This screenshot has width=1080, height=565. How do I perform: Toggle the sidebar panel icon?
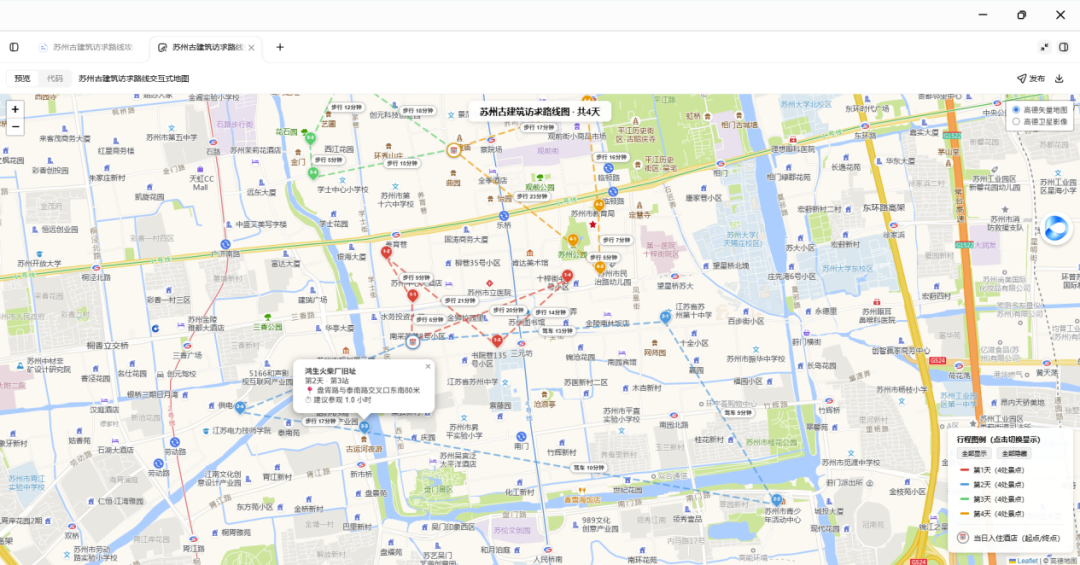pos(14,48)
